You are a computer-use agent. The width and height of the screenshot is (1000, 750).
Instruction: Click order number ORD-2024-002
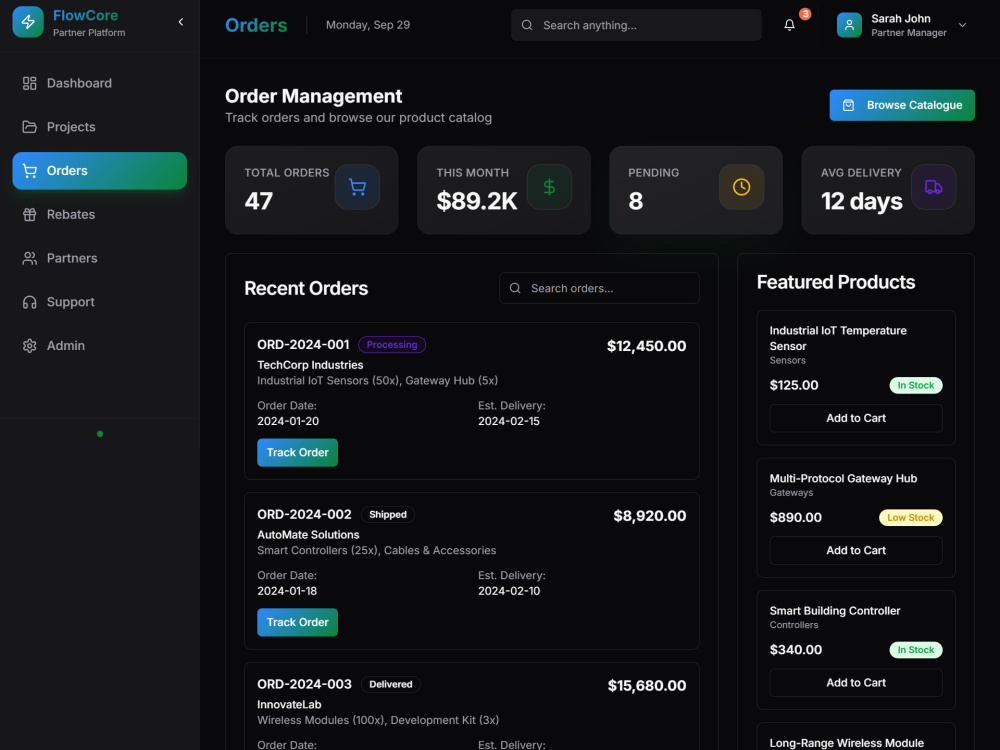pos(304,515)
